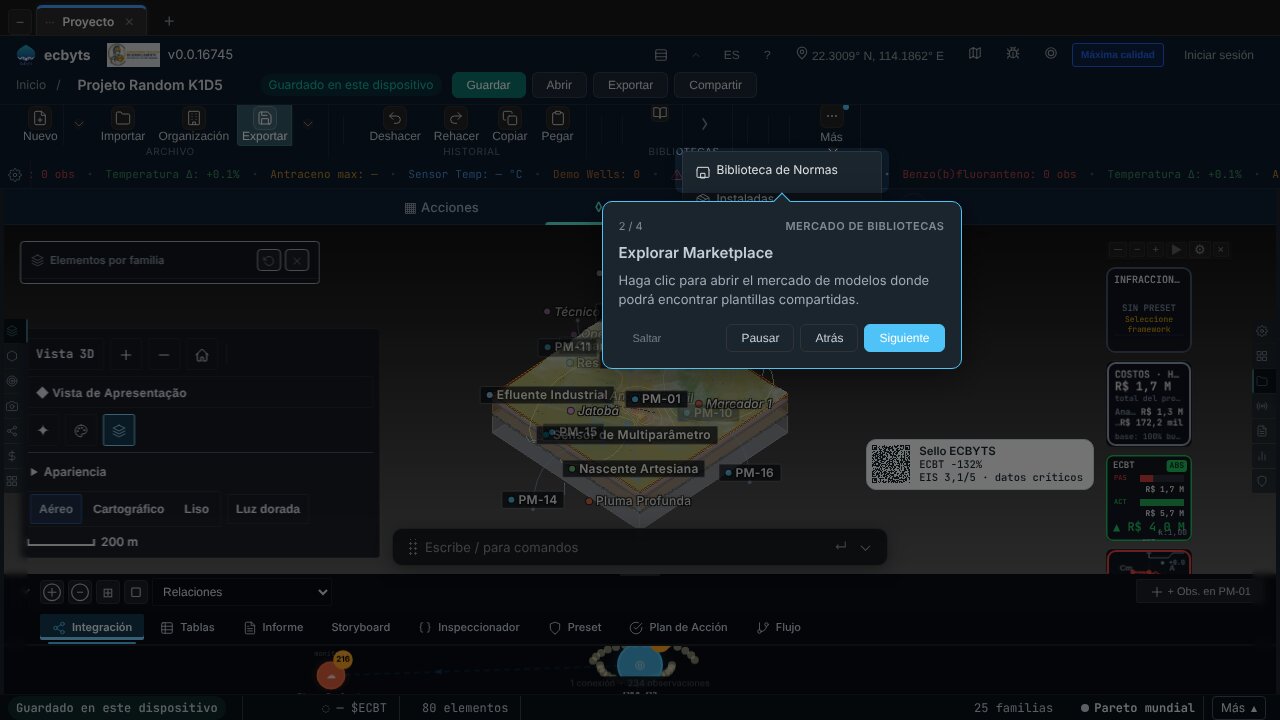Expand the arrow next to Exportar tool
This screenshot has height=720, width=1280.
308,124
